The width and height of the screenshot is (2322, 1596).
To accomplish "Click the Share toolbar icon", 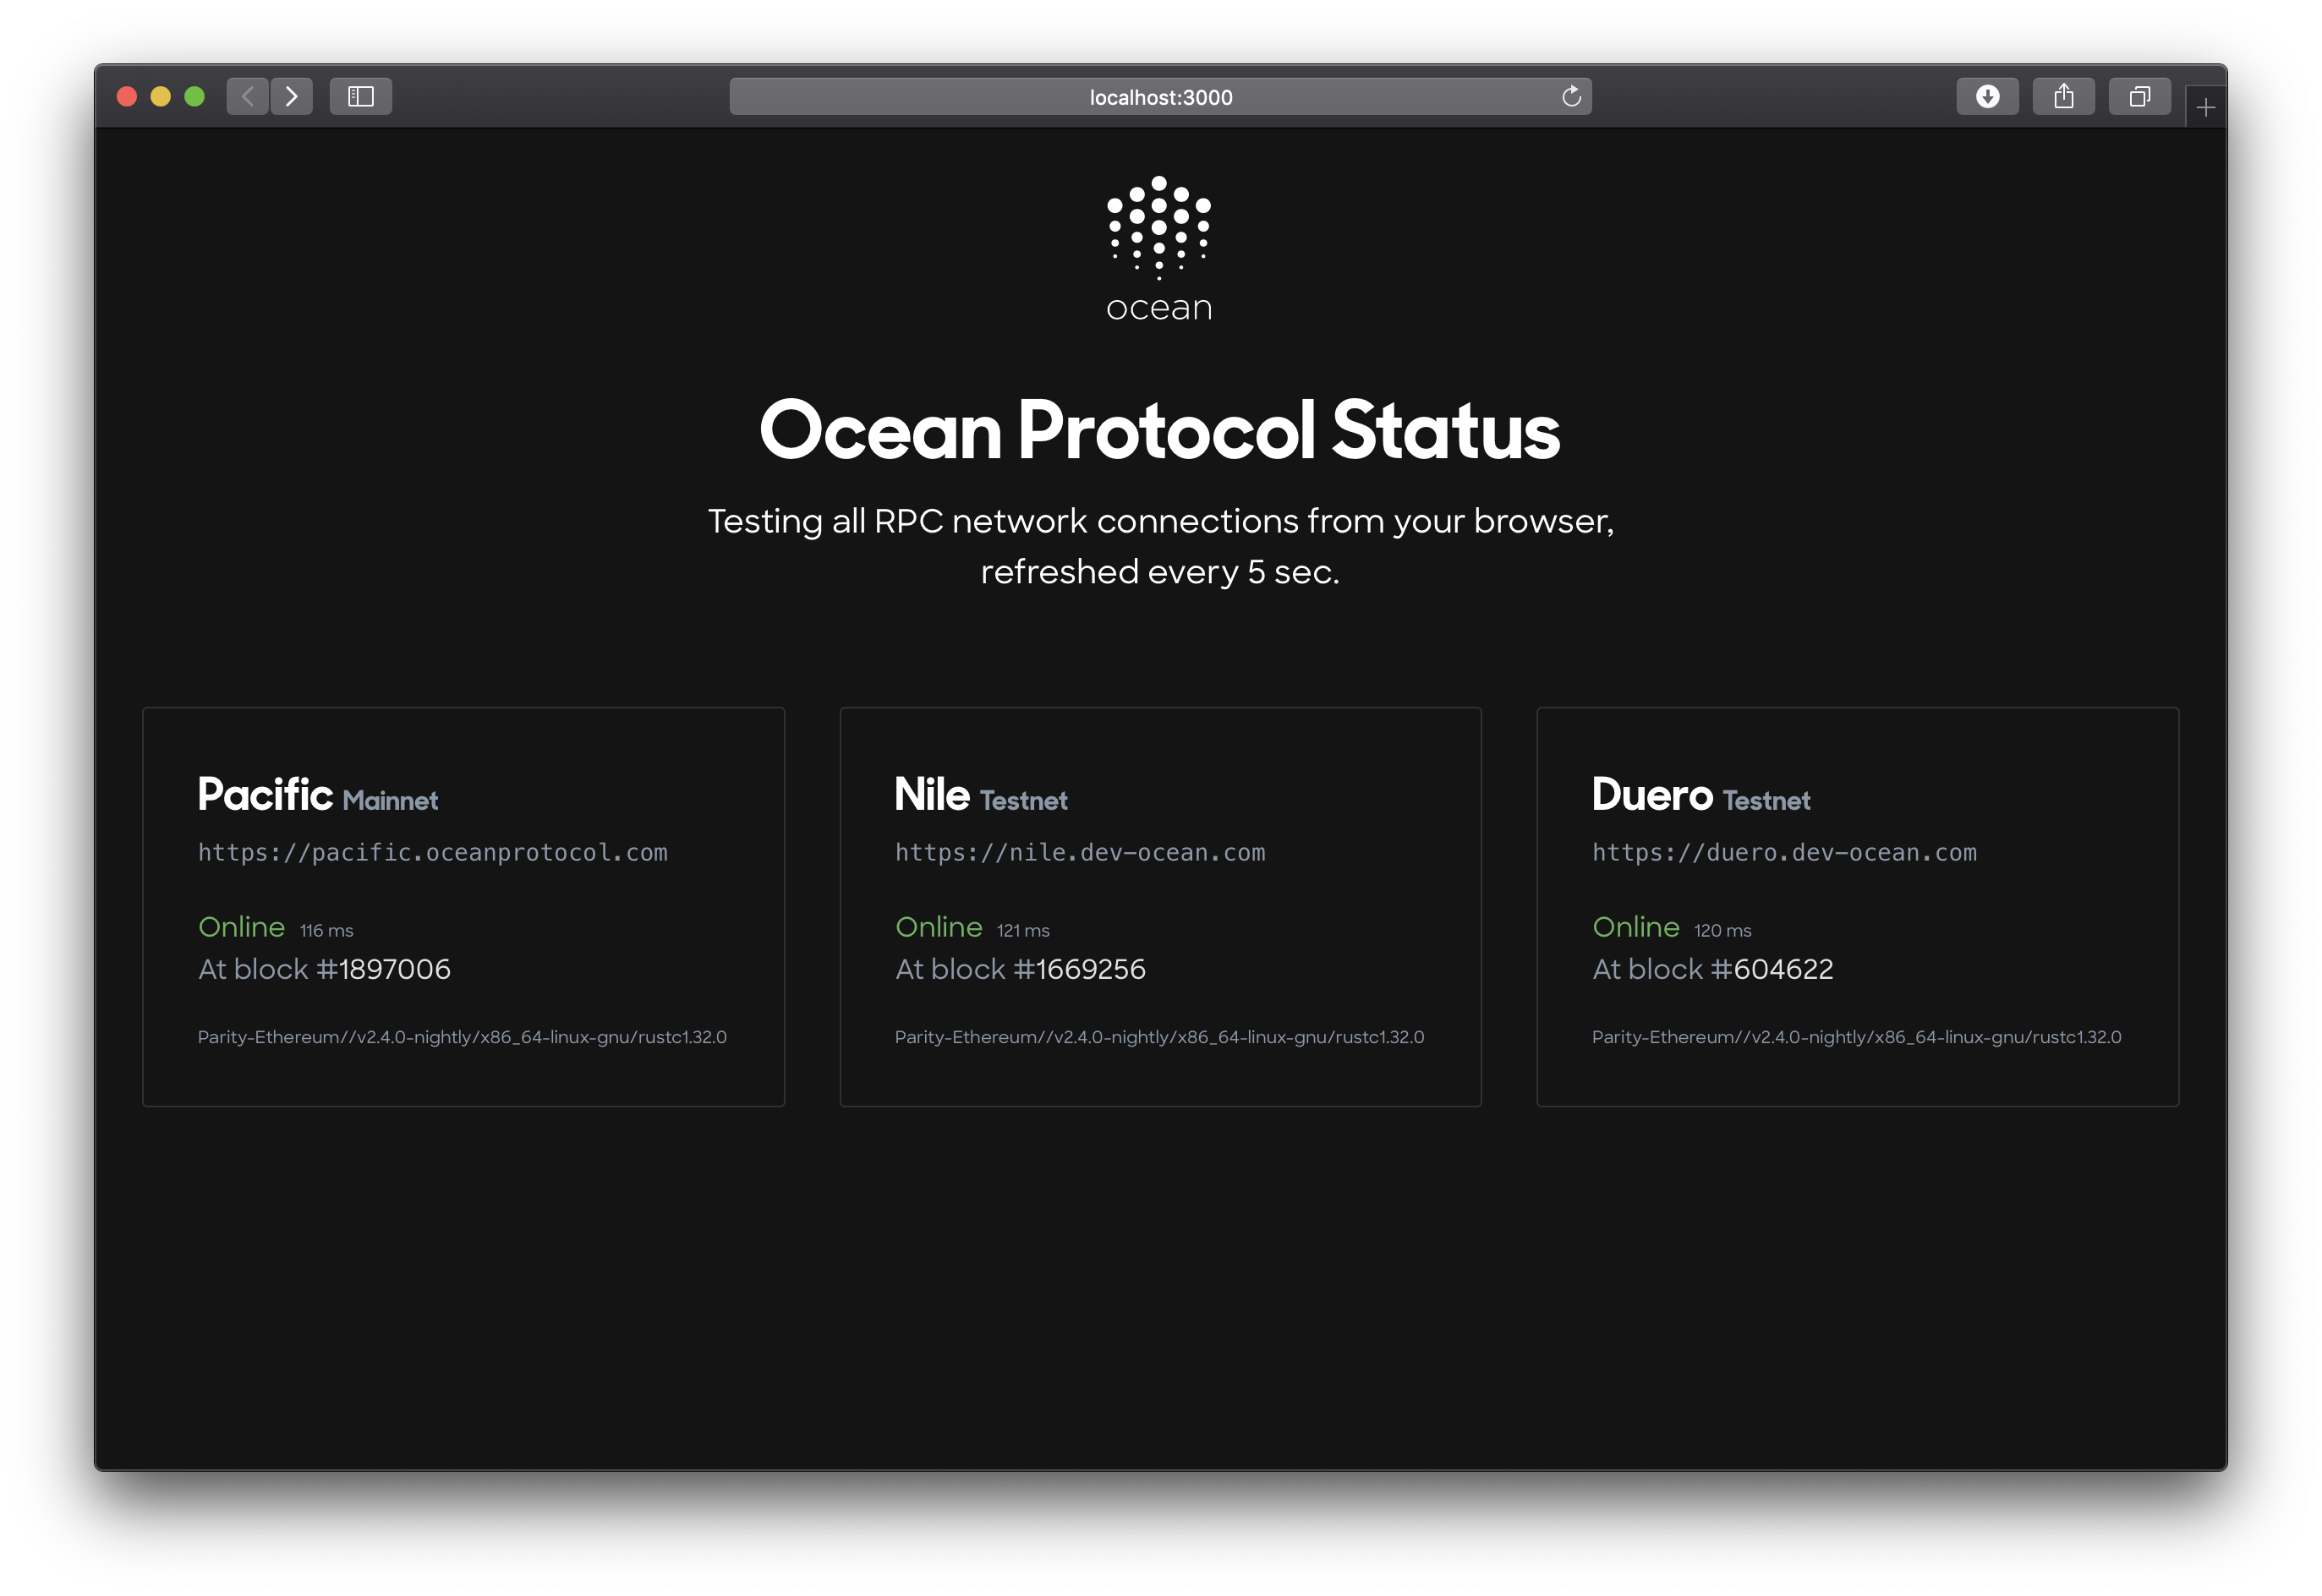I will point(2063,96).
